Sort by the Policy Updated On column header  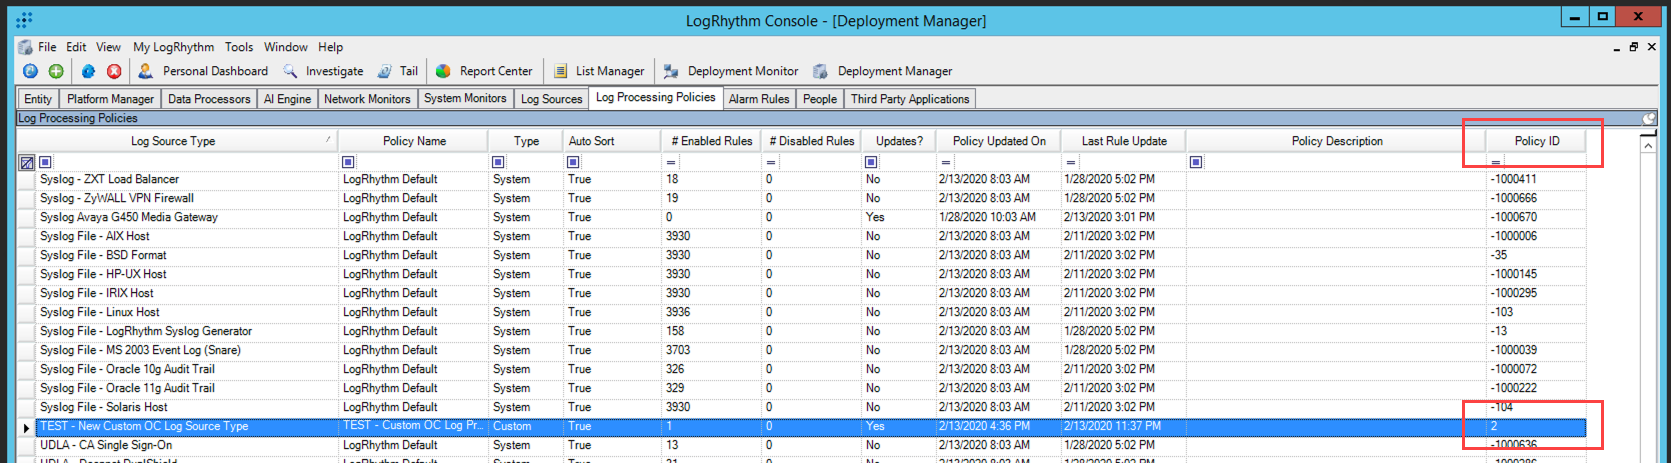coord(998,141)
